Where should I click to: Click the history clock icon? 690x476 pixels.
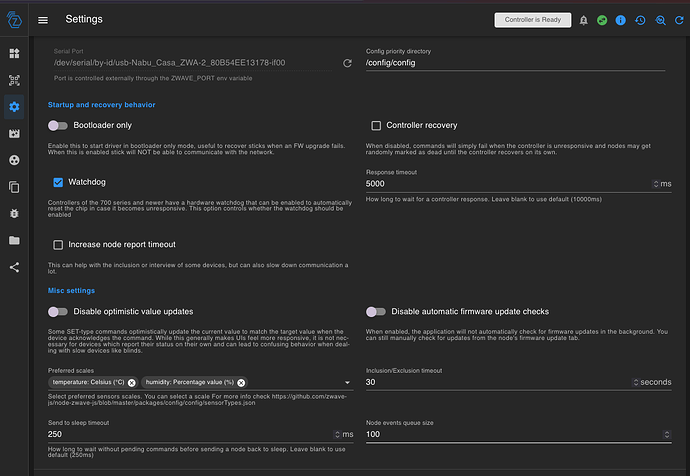640,20
